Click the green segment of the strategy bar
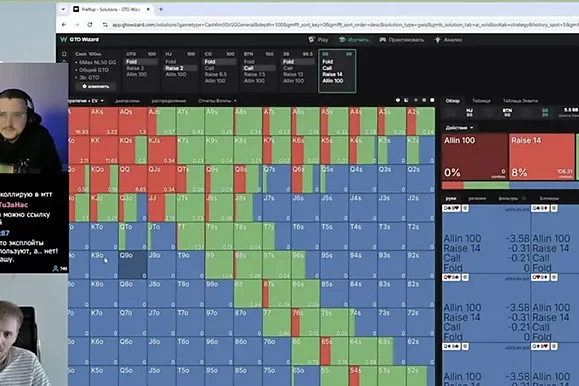The height and width of the screenshot is (386, 579). [x=486, y=185]
